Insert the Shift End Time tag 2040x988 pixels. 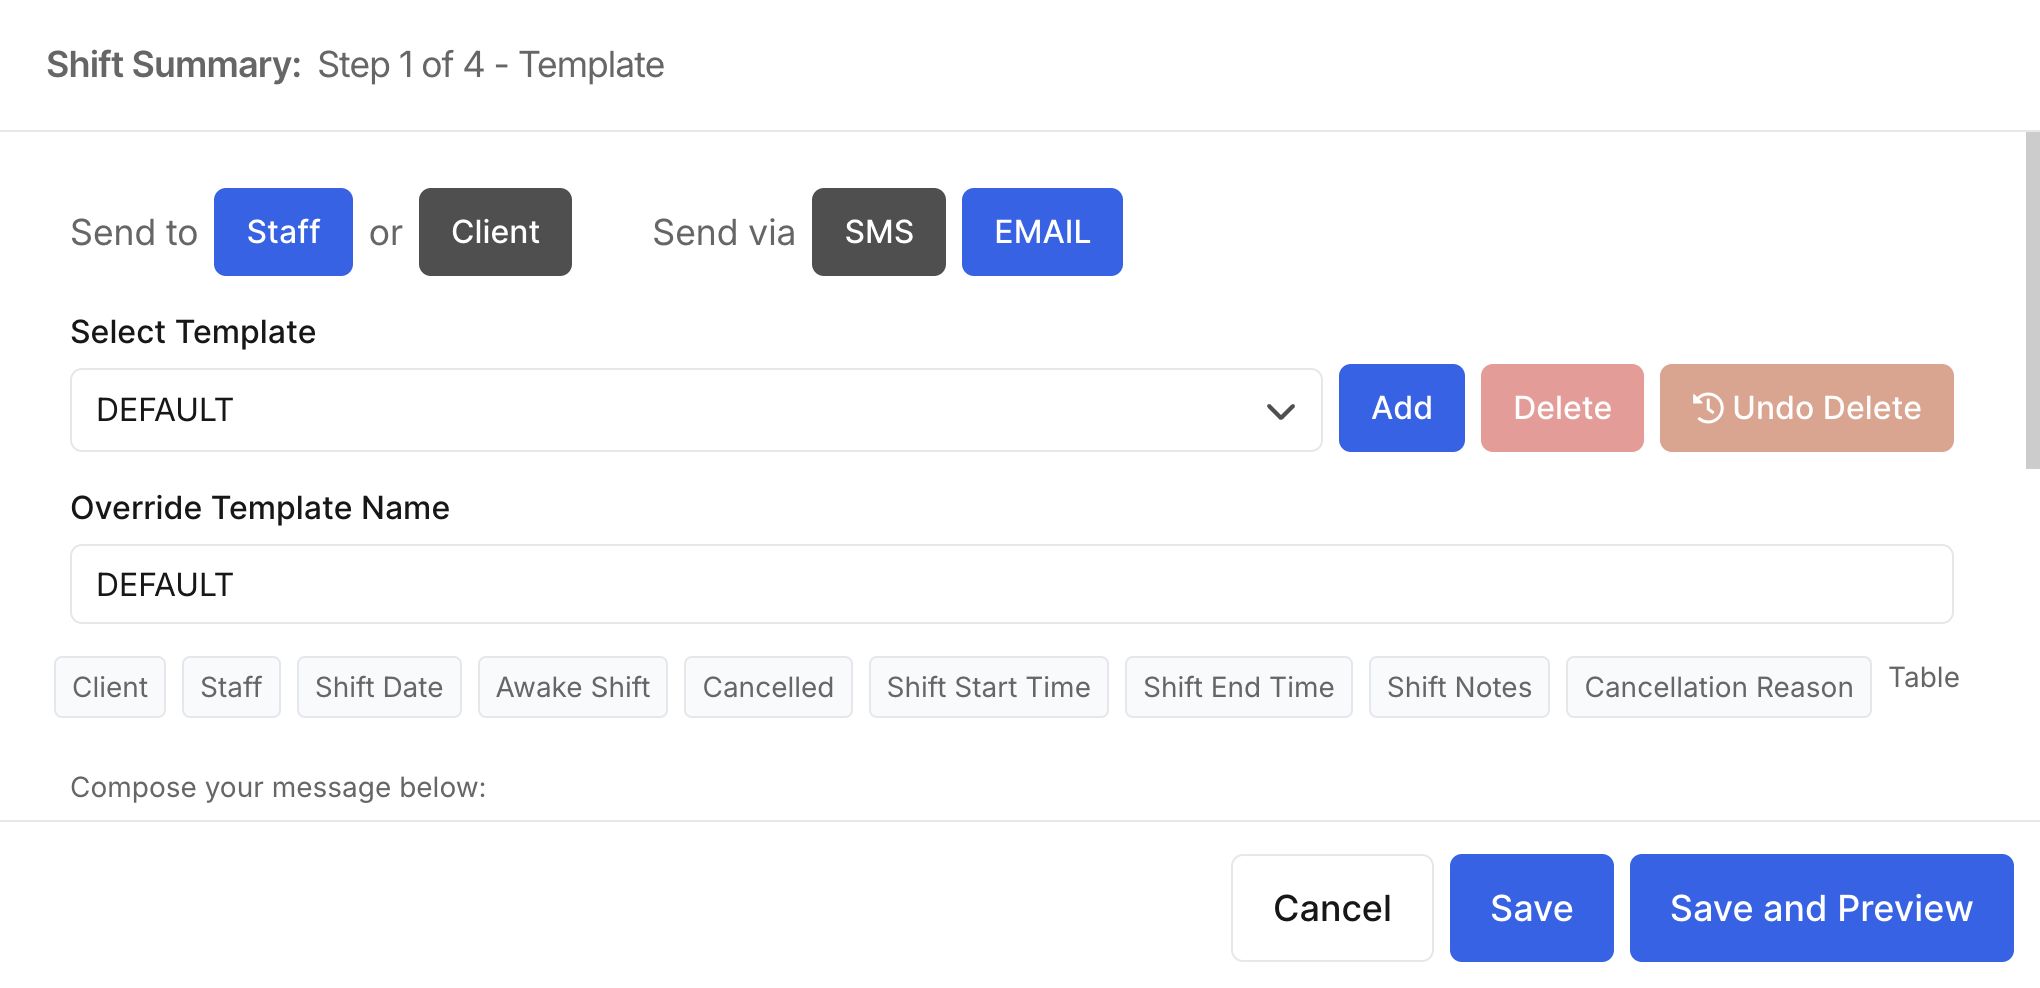click(1239, 687)
